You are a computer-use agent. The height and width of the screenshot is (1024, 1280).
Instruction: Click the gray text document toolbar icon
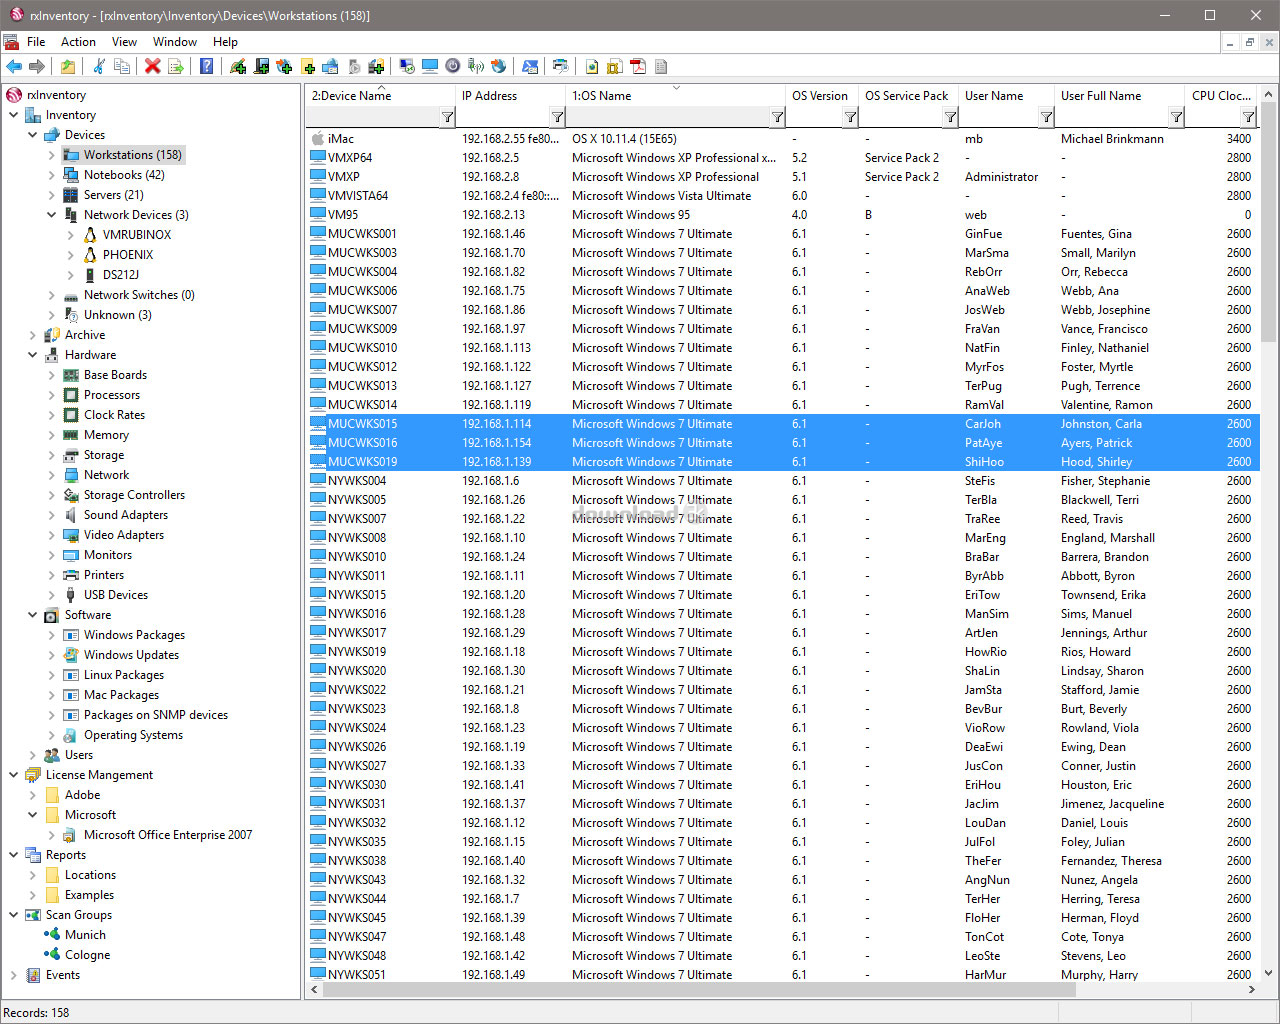coord(660,66)
